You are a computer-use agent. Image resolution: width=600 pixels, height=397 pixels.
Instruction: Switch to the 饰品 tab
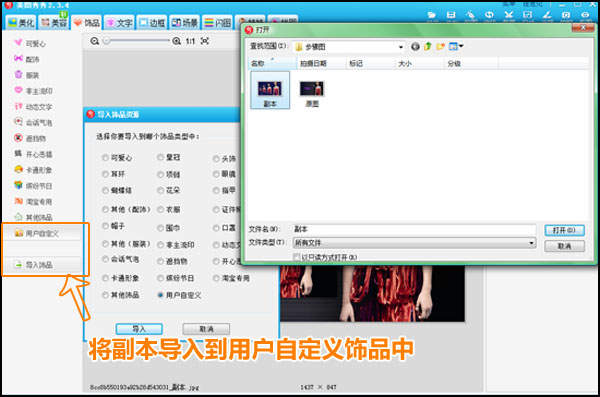point(87,23)
